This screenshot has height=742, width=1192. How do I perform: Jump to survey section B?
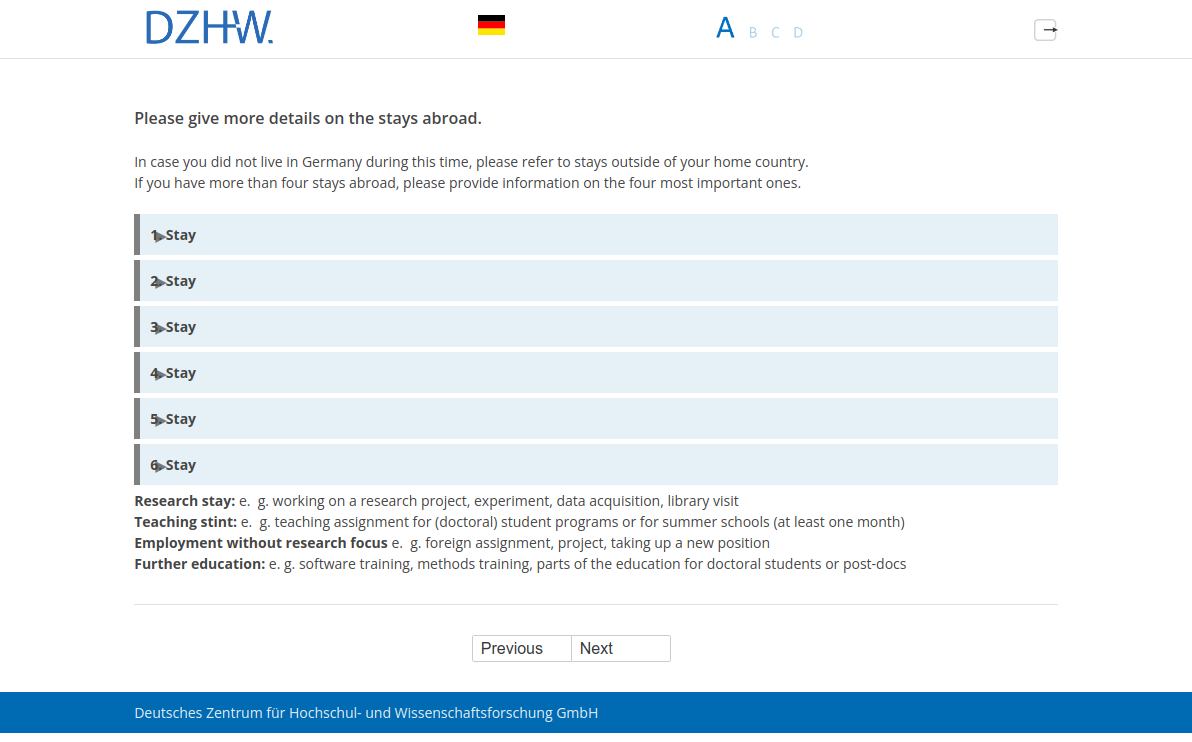pos(753,33)
